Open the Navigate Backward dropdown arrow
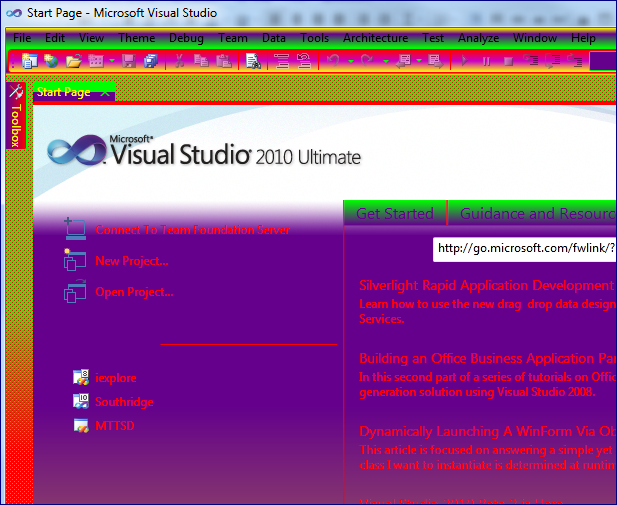Screen dimensions: 617x505 tap(419, 61)
